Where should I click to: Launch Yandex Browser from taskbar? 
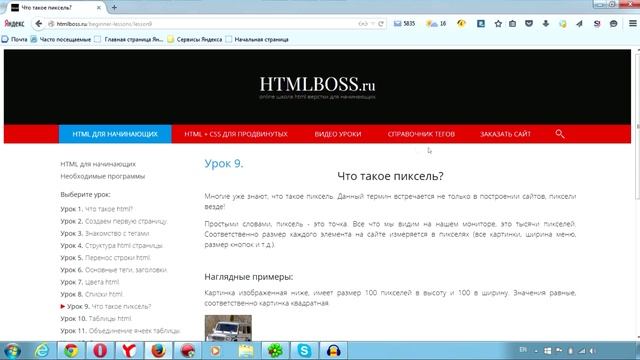click(129, 351)
